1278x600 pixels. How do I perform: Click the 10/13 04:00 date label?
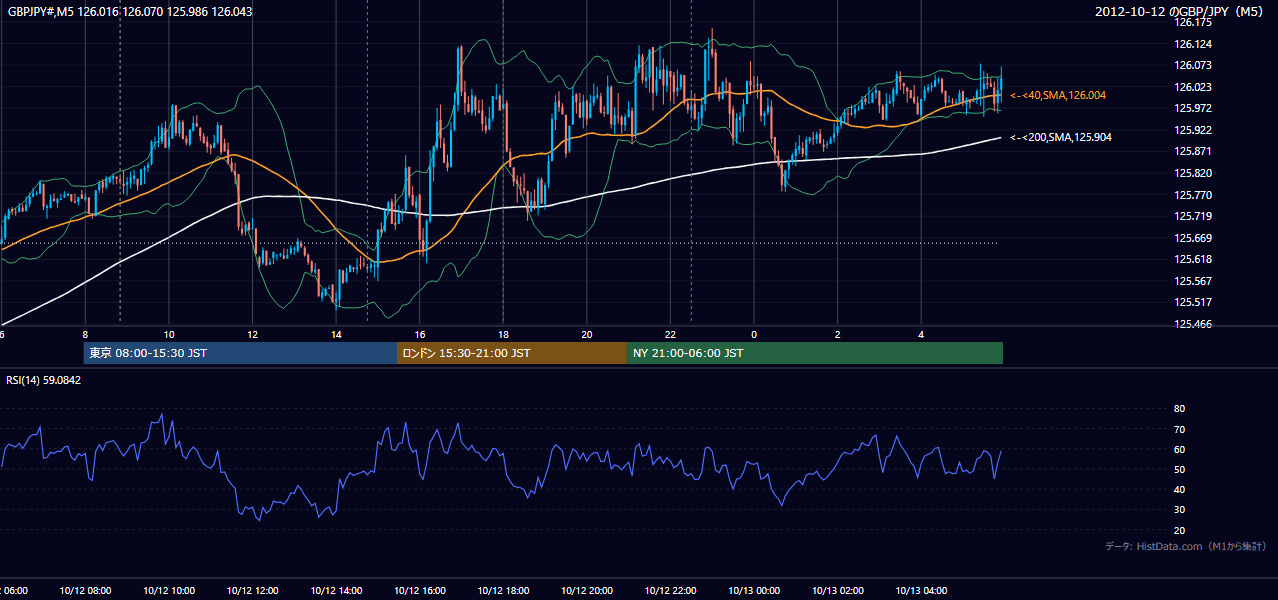coord(921,590)
